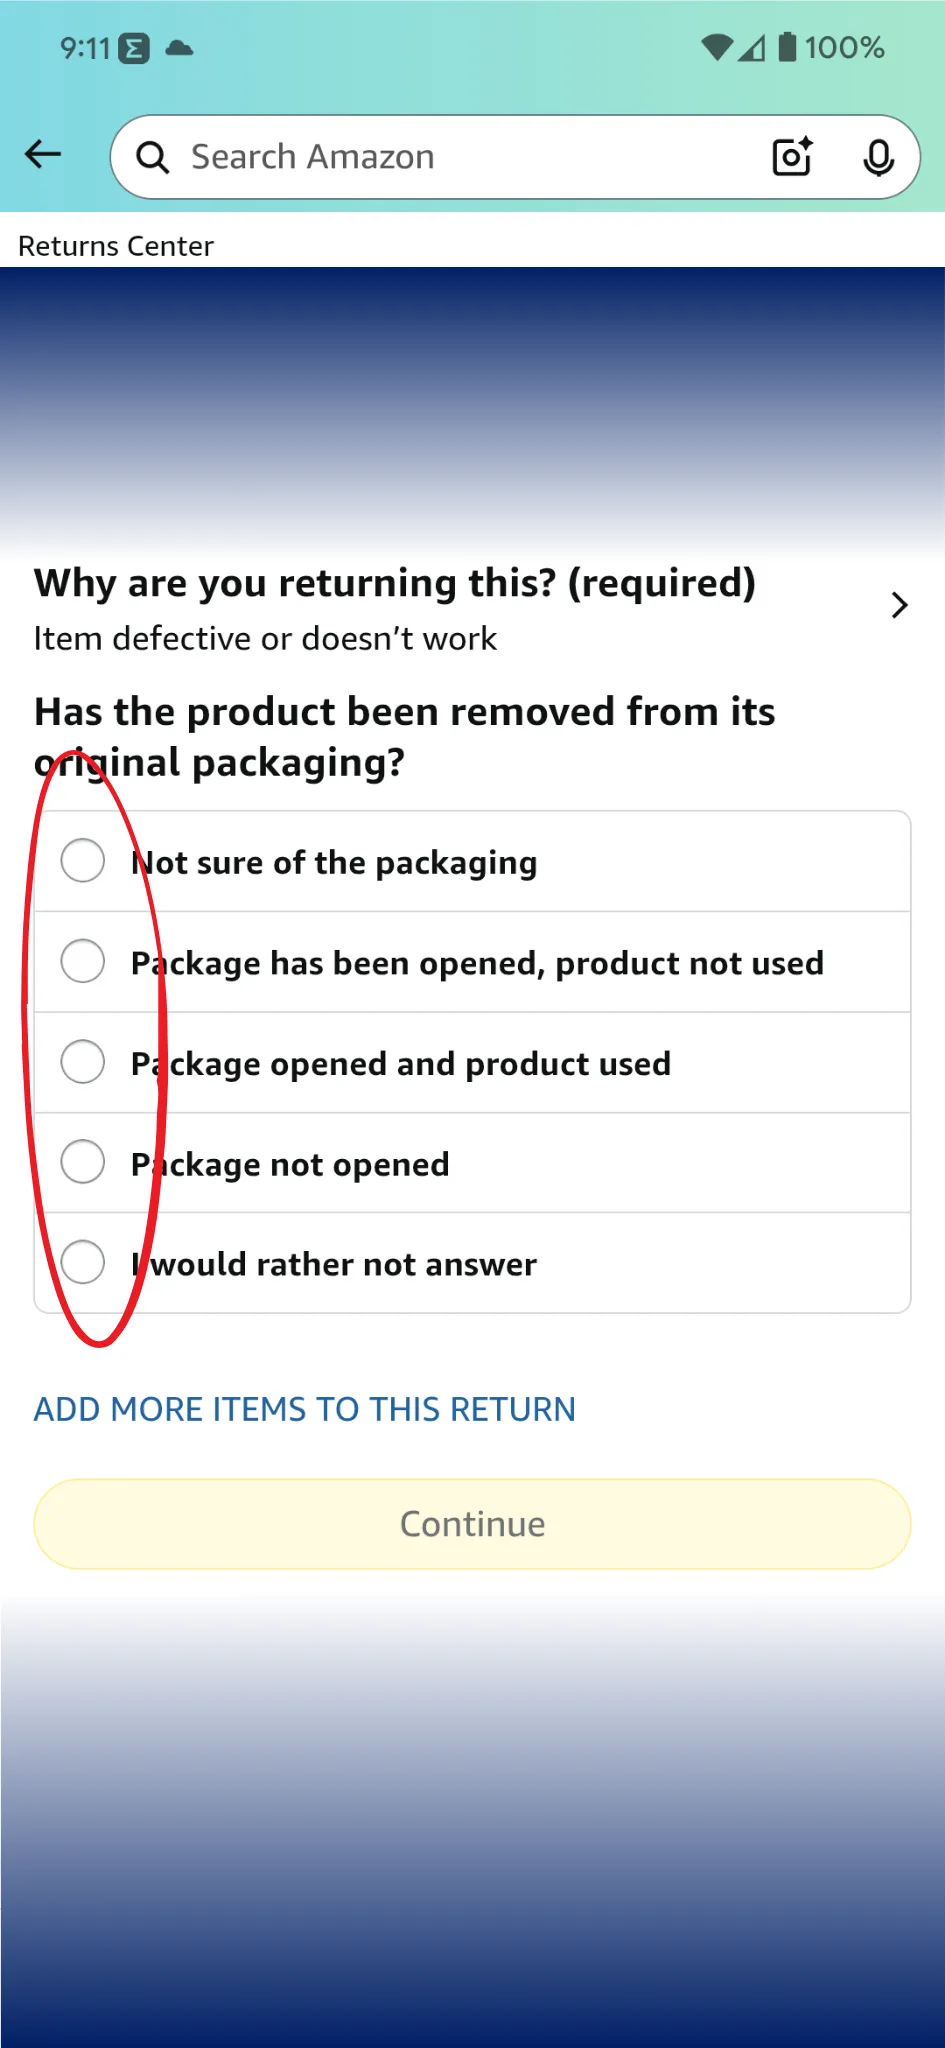945x2048 pixels.
Task: Expand return reason chevron arrow
Action: [x=899, y=605]
